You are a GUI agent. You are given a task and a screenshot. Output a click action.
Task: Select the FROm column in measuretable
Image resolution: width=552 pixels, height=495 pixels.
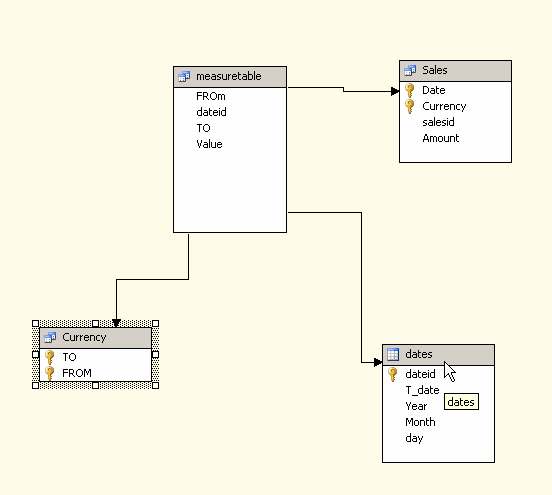coord(230,96)
